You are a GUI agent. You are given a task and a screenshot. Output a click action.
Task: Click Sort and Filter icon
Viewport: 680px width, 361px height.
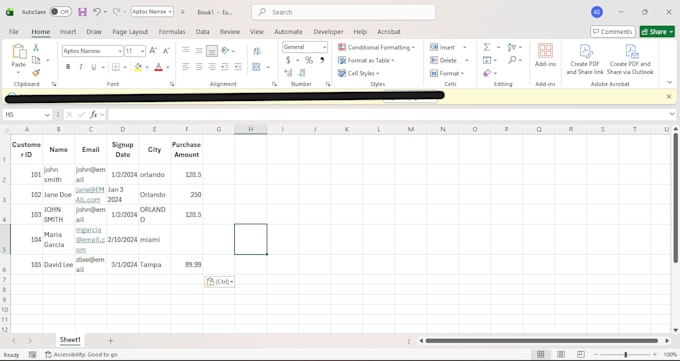tap(512, 47)
